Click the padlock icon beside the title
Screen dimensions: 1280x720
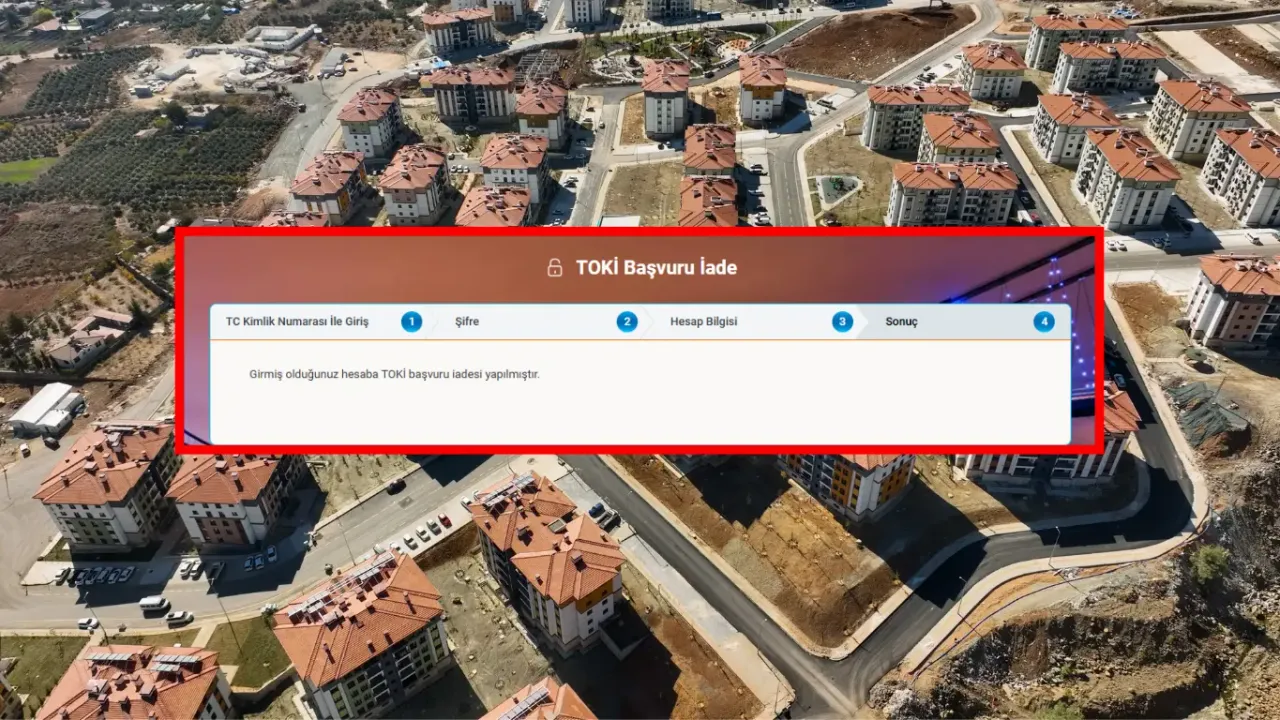(554, 268)
